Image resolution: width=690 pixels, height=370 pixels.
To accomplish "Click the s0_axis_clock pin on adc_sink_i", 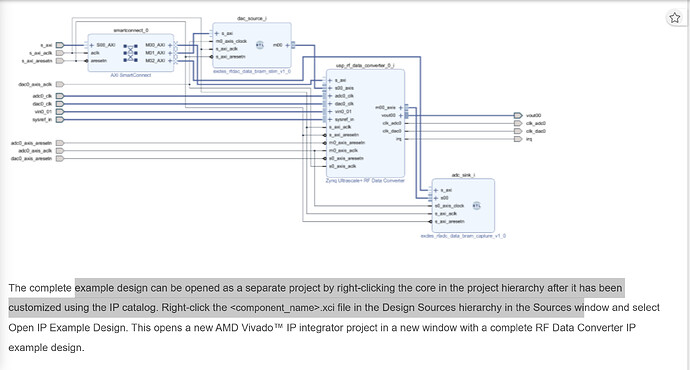I will [449, 206].
